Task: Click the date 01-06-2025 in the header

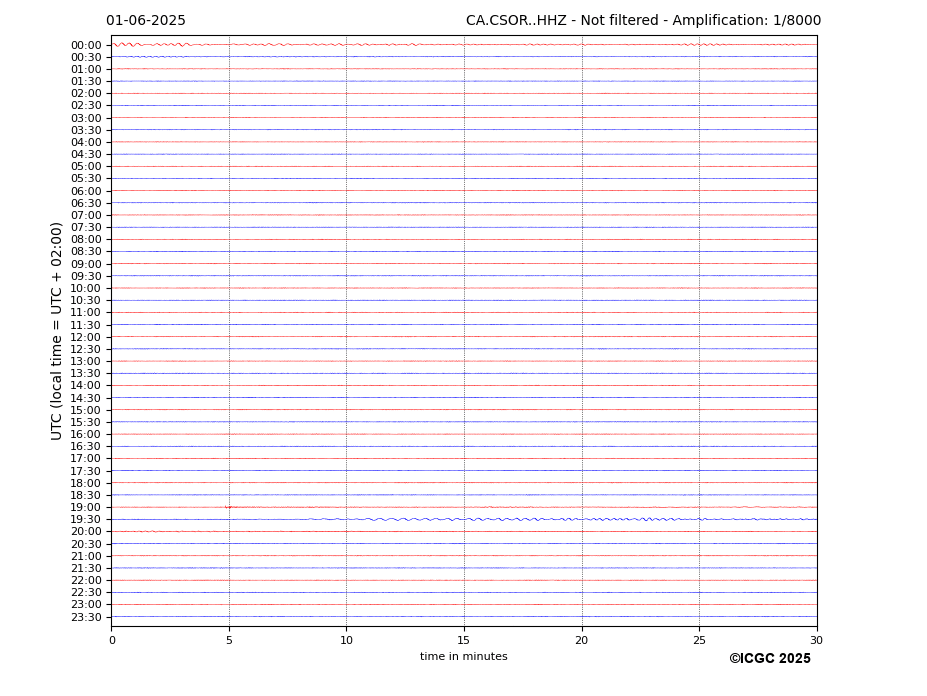Action: [x=145, y=21]
